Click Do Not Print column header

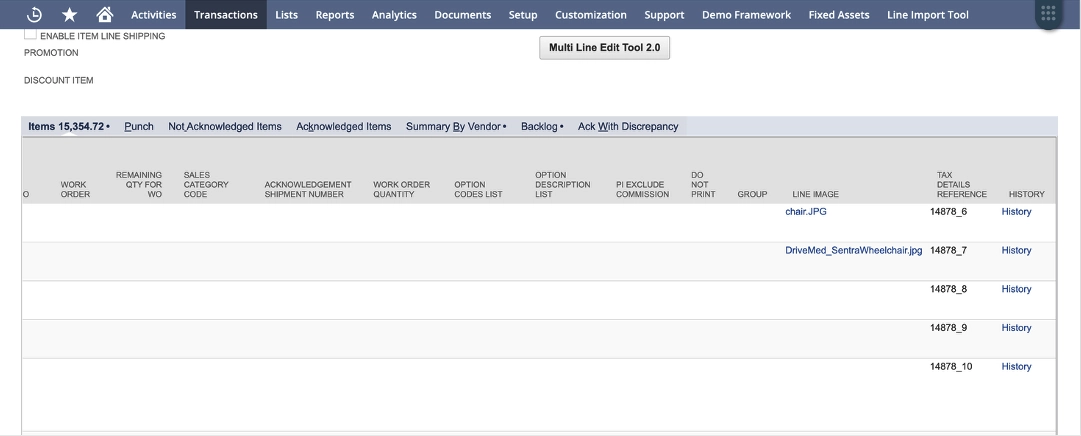(x=703, y=185)
